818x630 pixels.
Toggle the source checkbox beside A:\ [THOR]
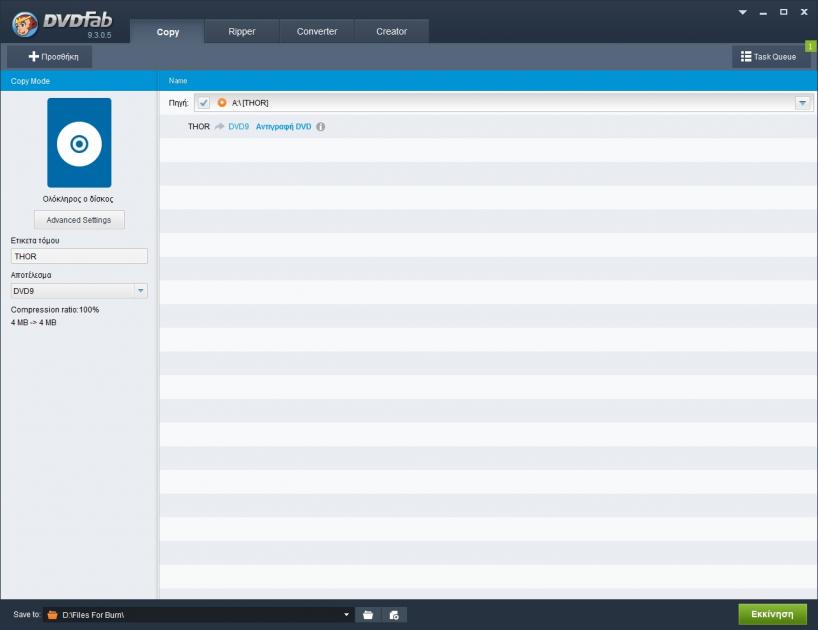tap(203, 103)
